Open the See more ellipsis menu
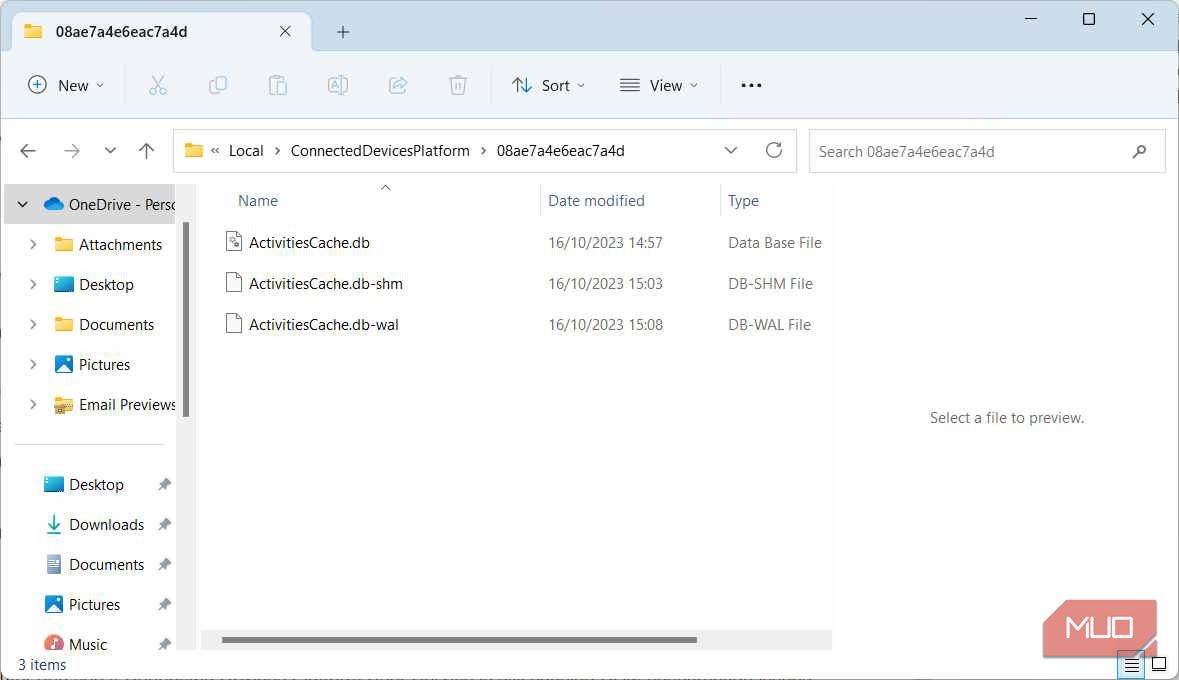The height and width of the screenshot is (680, 1179). 751,85
